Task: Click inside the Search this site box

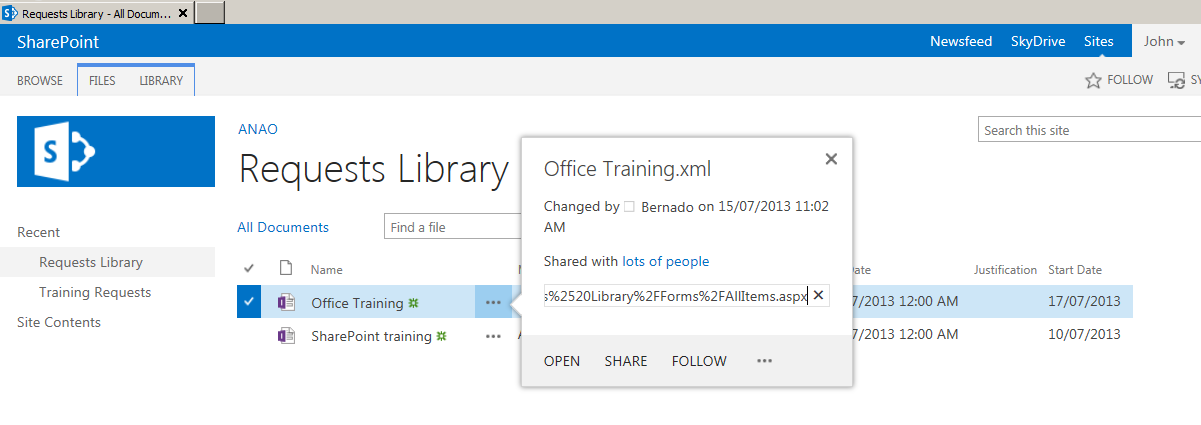Action: point(1085,130)
